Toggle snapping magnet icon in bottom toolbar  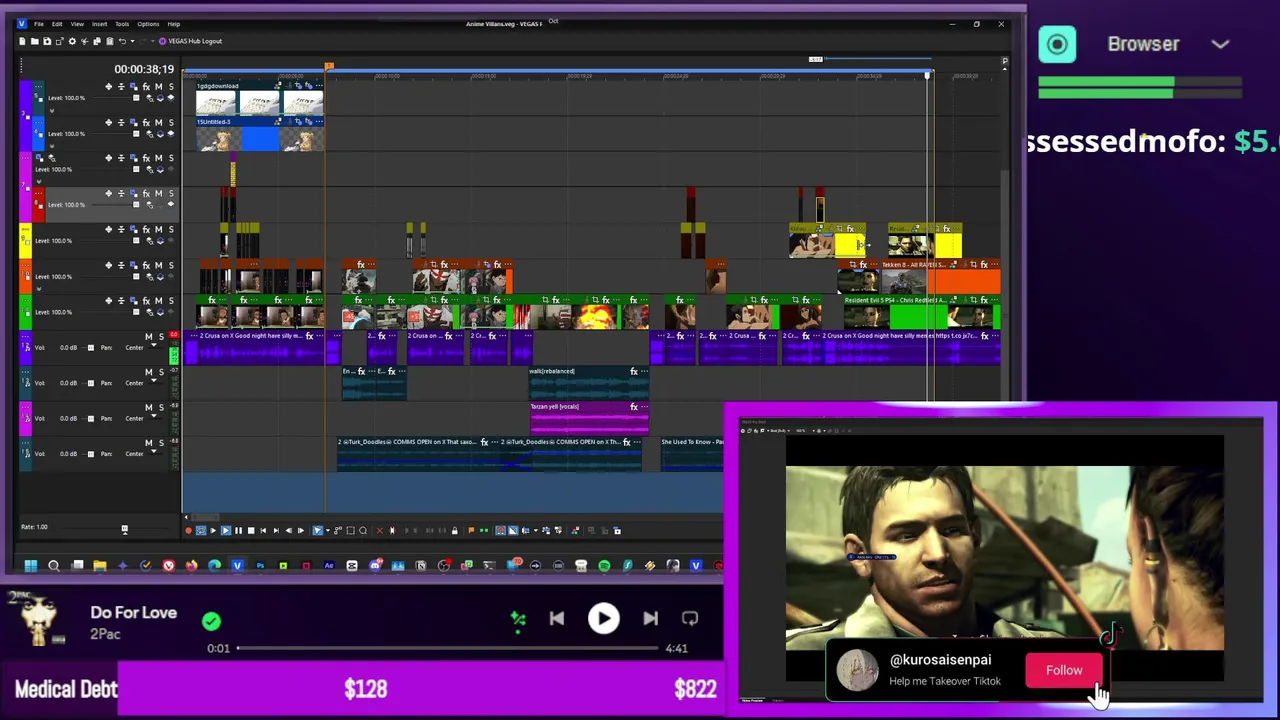500,530
